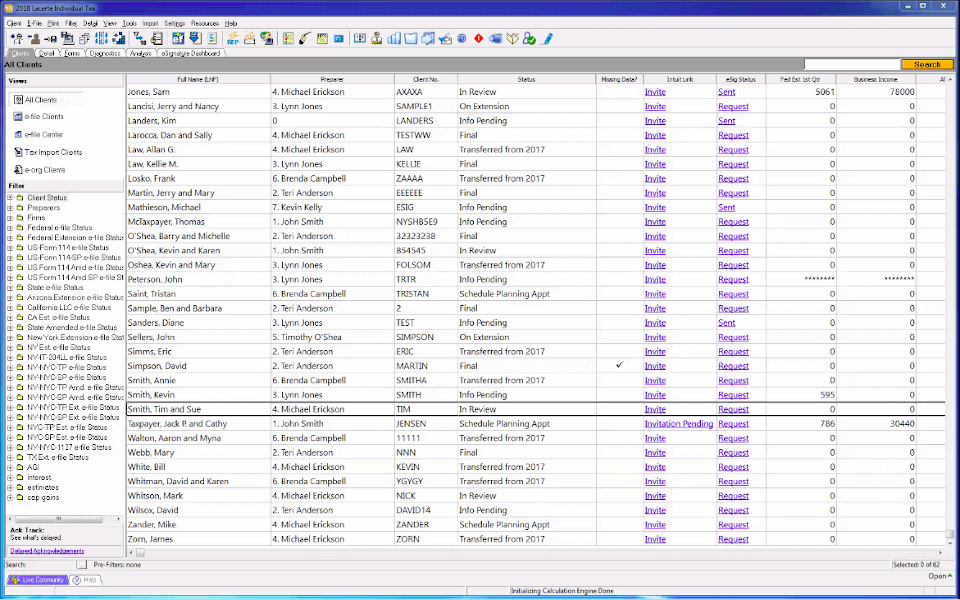The width and height of the screenshot is (960, 600).
Task: Expand the CA Est. e-file Status node
Action: coord(10,317)
